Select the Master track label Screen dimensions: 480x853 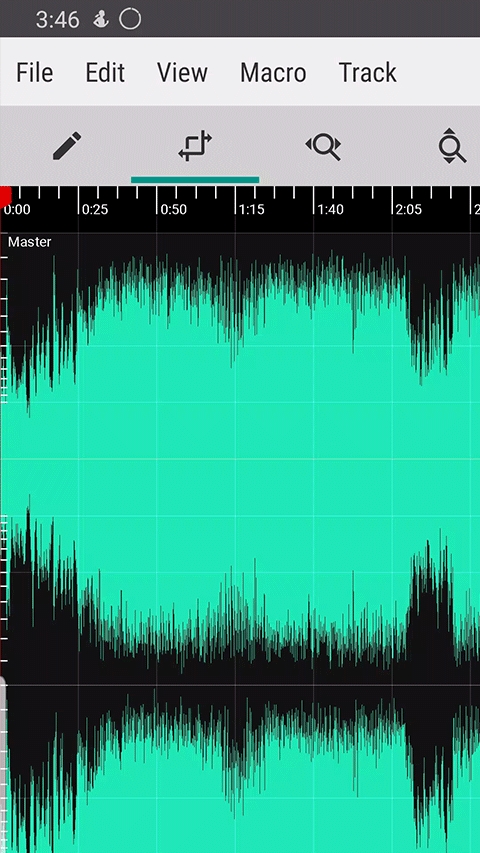[30, 242]
